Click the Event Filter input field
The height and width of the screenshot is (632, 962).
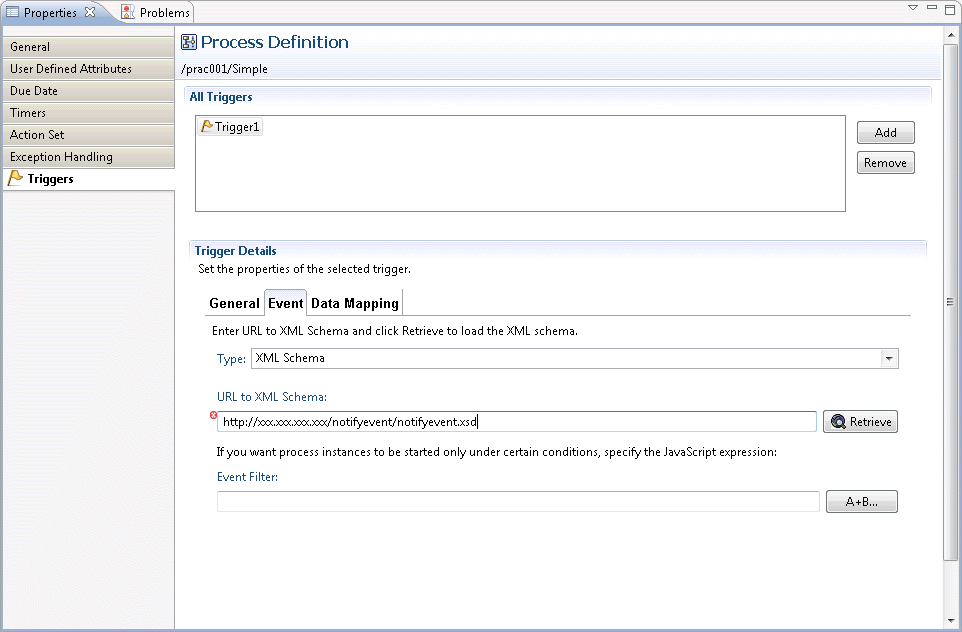tap(518, 501)
